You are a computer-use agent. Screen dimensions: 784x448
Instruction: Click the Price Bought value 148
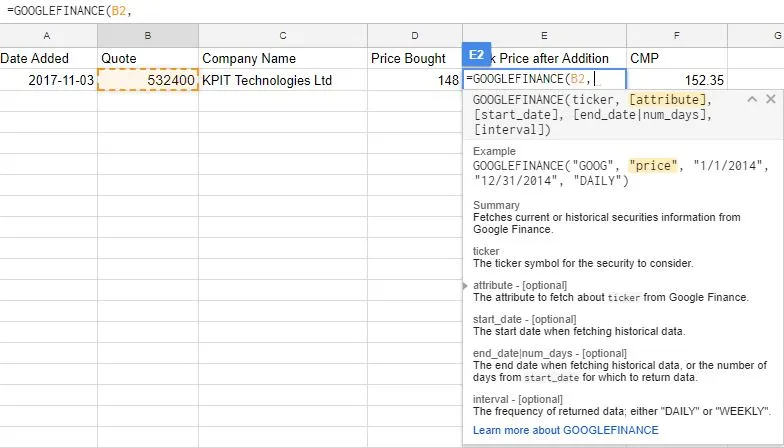[x=415, y=80]
